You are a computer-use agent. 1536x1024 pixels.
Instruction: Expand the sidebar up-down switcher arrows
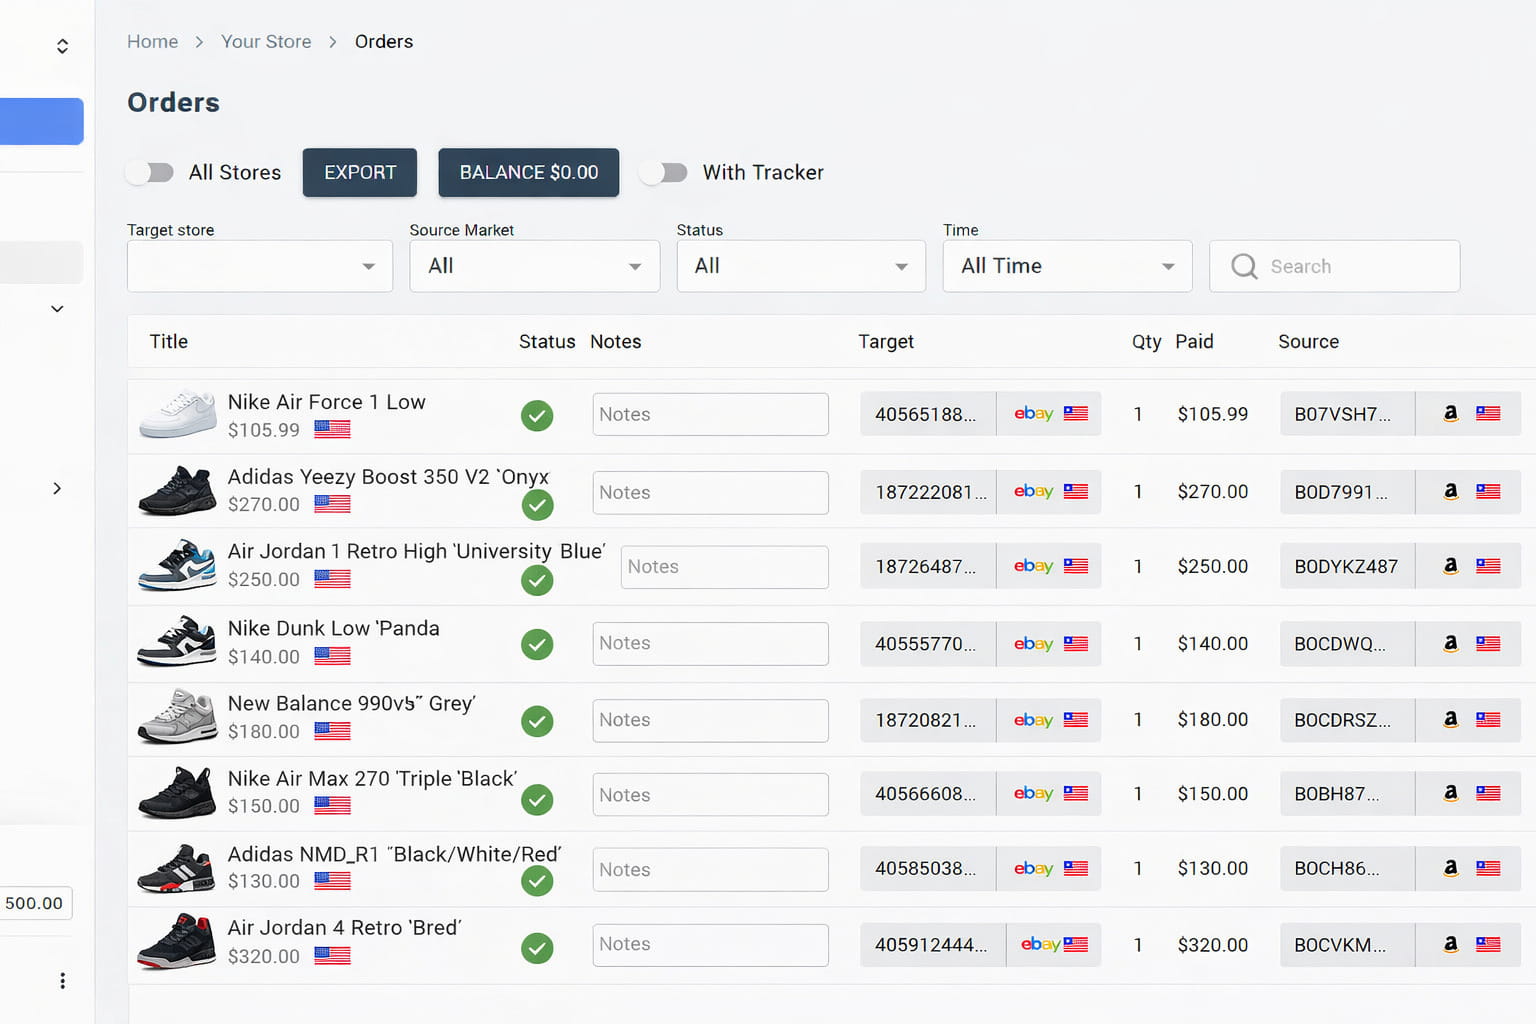62,46
